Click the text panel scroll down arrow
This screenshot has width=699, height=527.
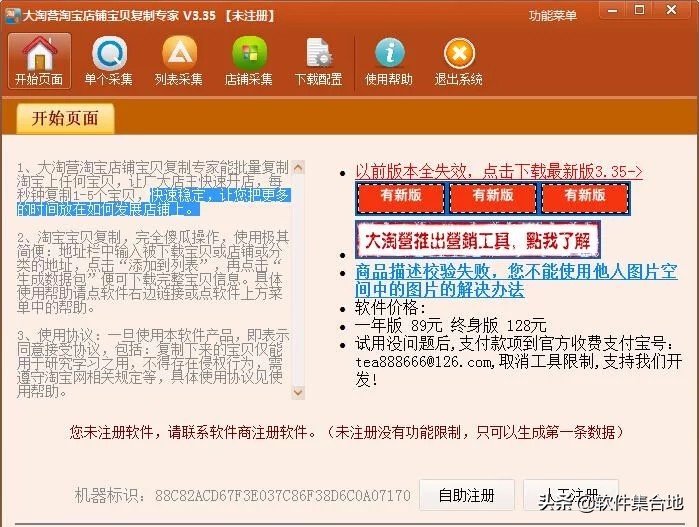coord(298,392)
